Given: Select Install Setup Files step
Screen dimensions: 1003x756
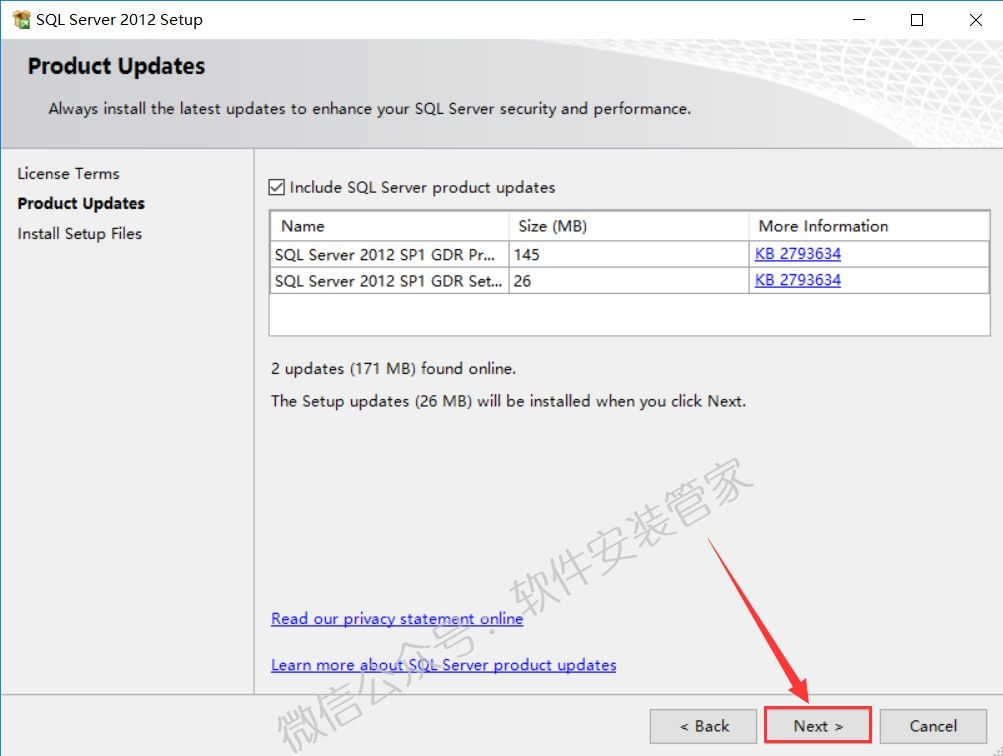Looking at the screenshot, I should [x=79, y=233].
